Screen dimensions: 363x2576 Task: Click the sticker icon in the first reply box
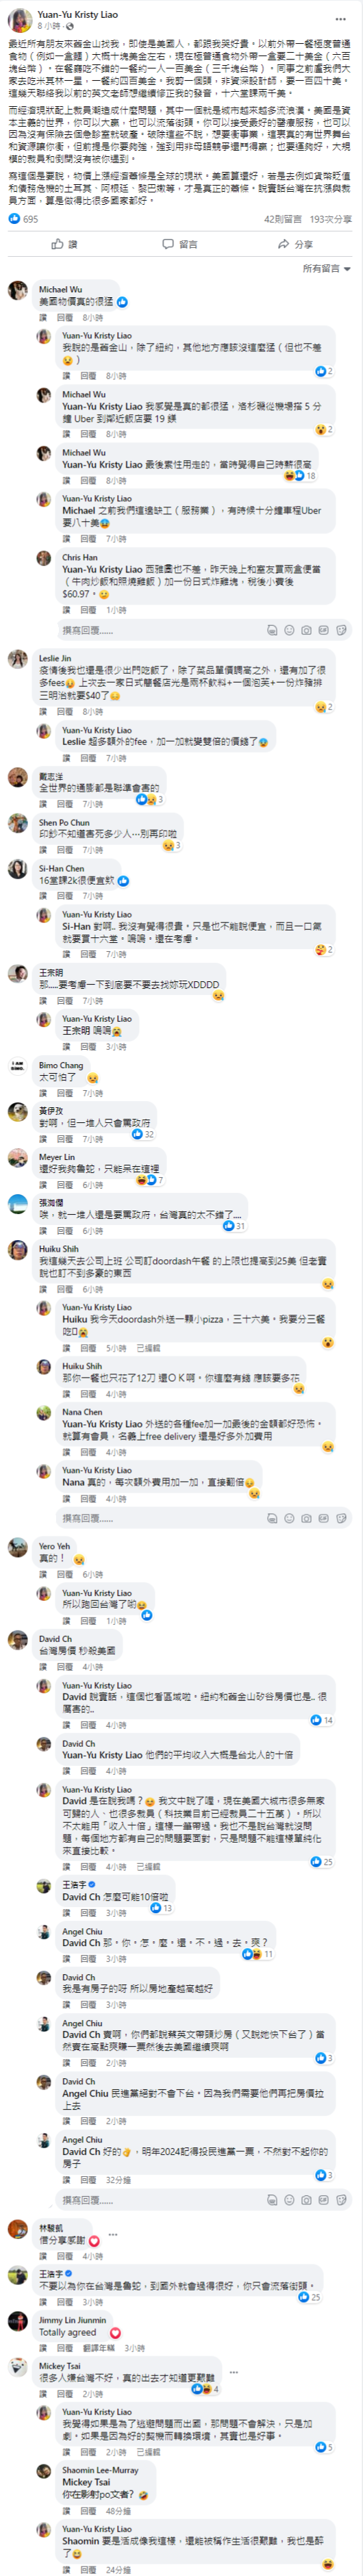point(342,631)
